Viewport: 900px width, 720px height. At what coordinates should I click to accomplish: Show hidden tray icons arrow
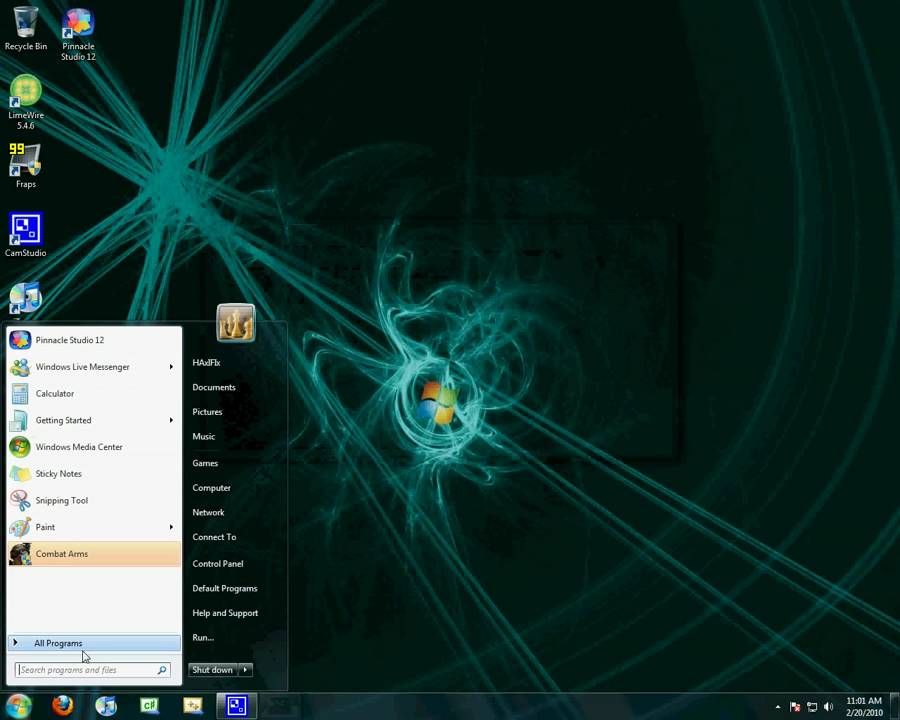pyautogui.click(x=778, y=707)
